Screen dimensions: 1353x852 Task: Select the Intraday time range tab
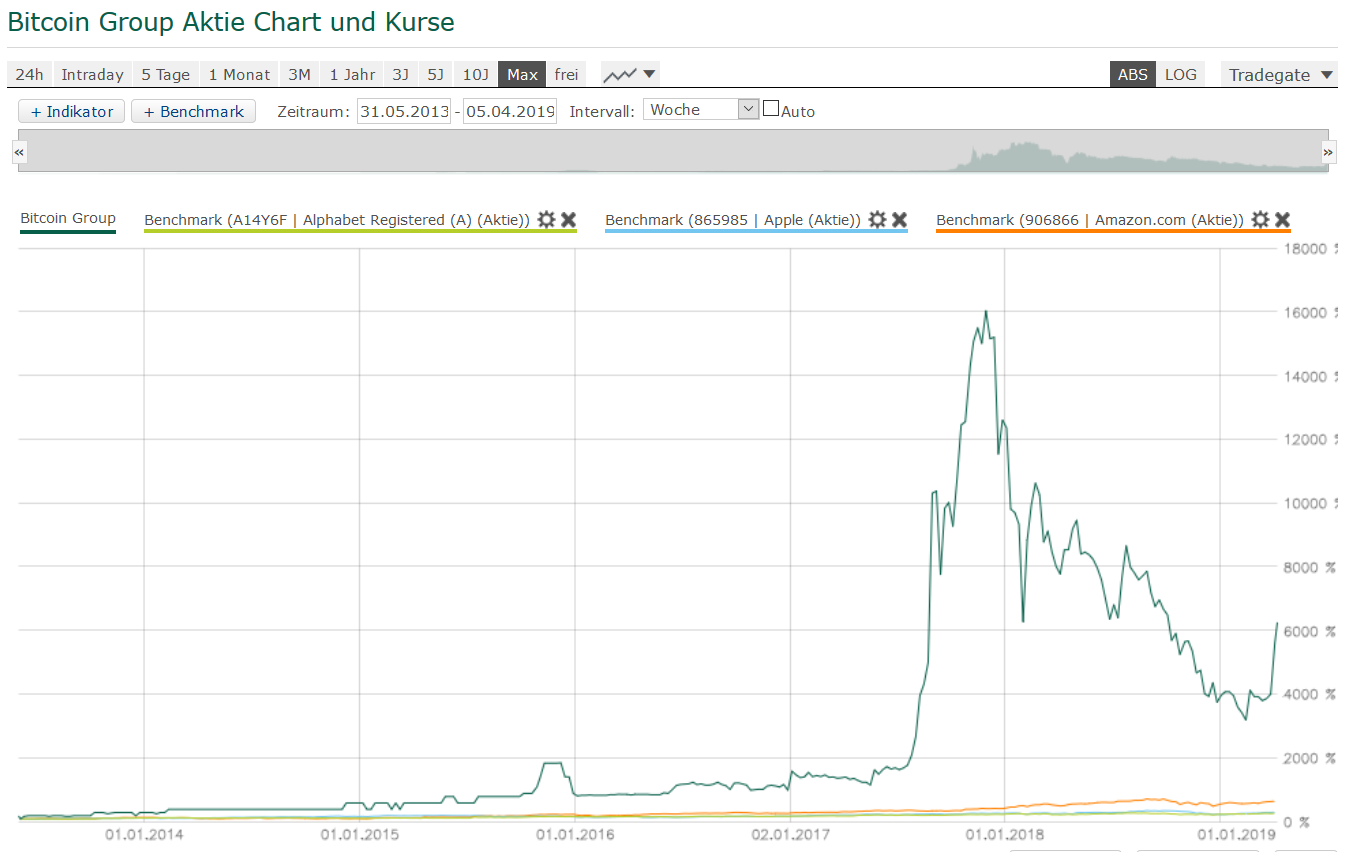click(92, 74)
